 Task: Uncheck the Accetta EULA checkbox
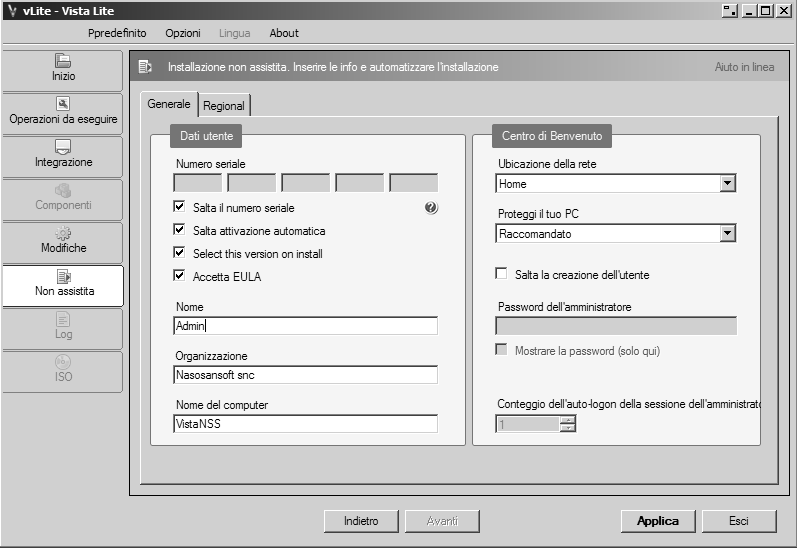click(x=179, y=276)
